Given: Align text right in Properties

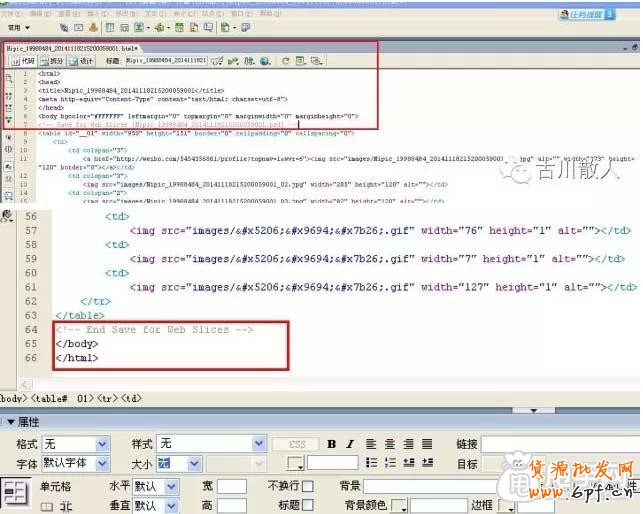Looking at the screenshot, I should point(408,444).
